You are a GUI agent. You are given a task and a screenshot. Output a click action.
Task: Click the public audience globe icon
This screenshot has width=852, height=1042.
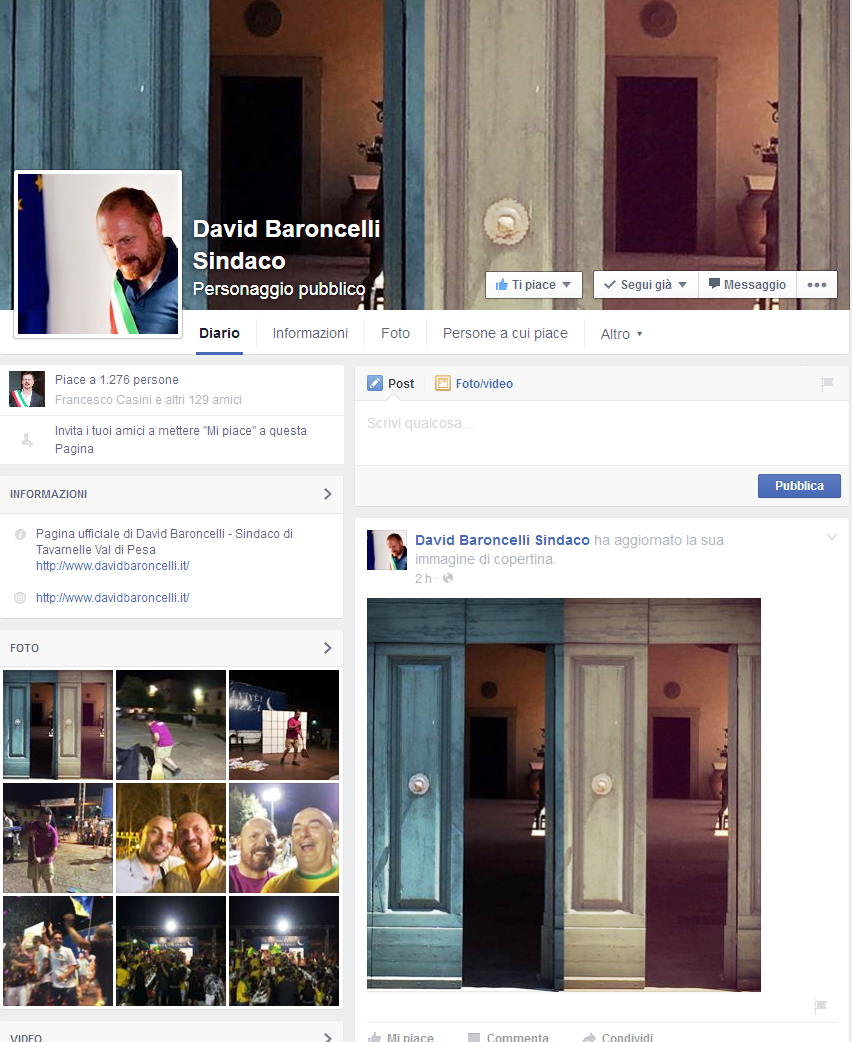448,578
